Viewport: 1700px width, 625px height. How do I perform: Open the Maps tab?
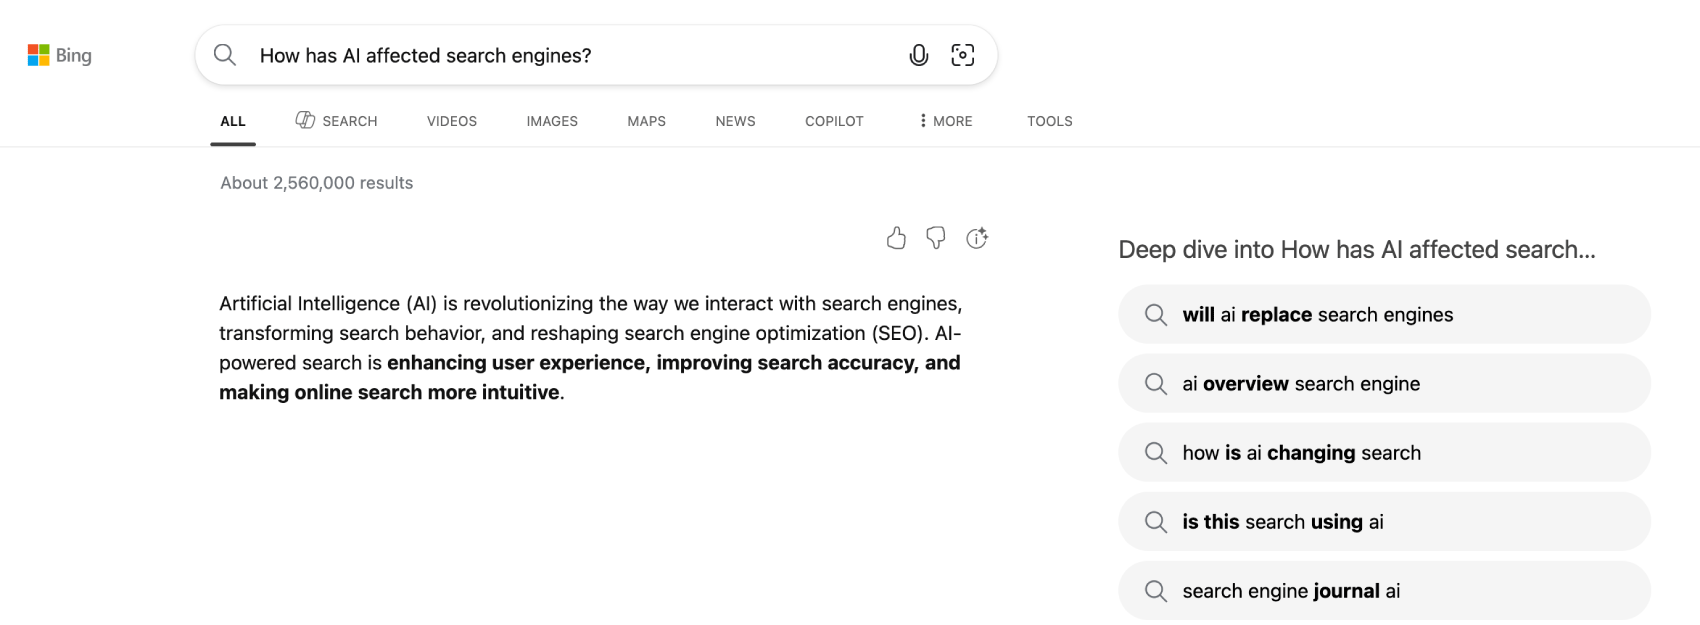(646, 121)
